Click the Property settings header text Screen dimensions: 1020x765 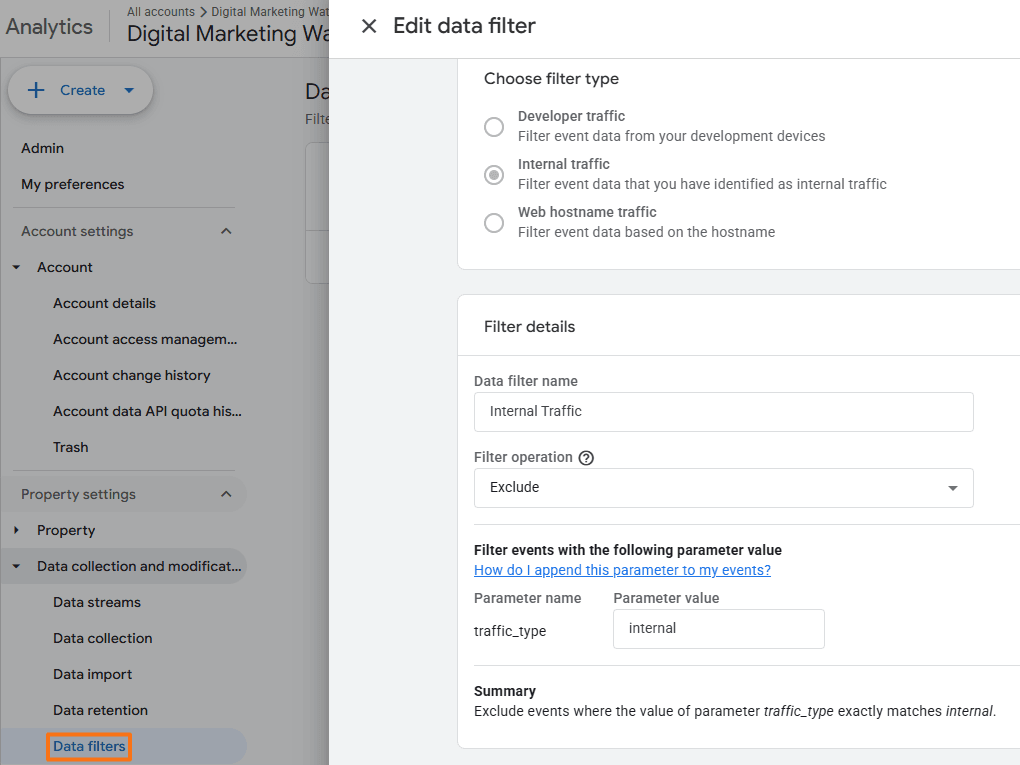[x=78, y=494]
